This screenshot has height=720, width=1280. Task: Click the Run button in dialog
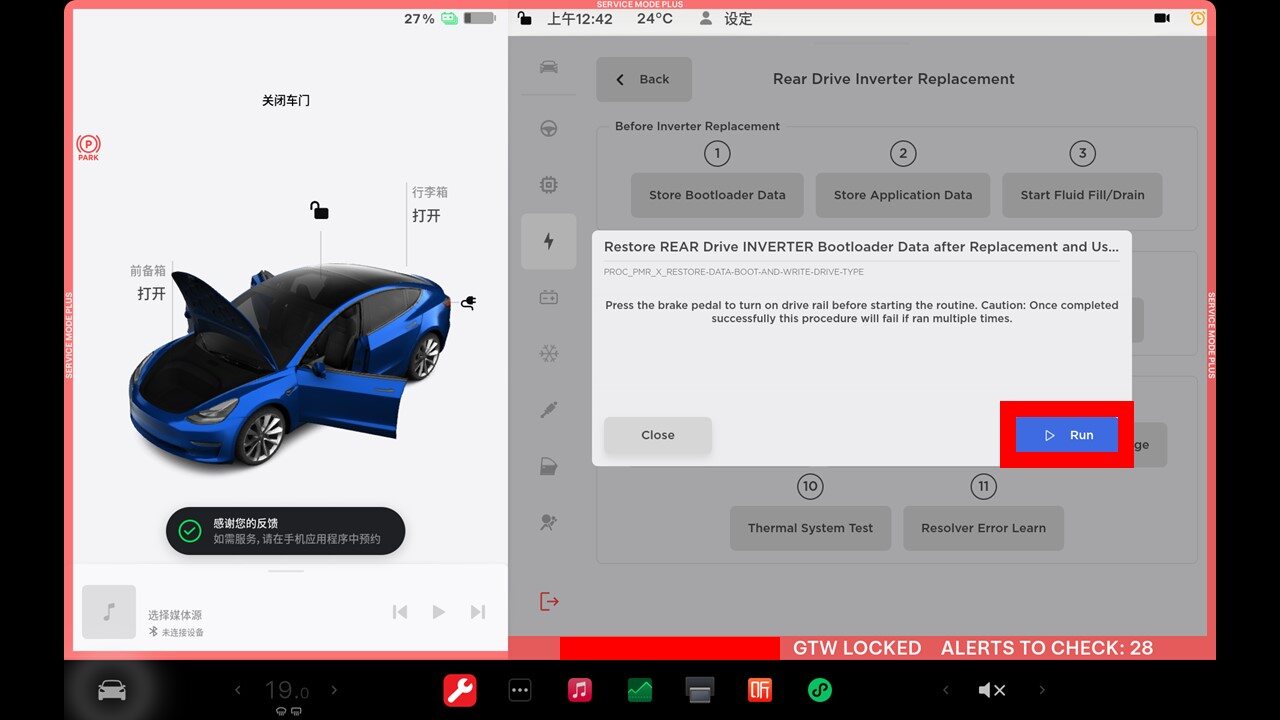pyautogui.click(x=1067, y=435)
